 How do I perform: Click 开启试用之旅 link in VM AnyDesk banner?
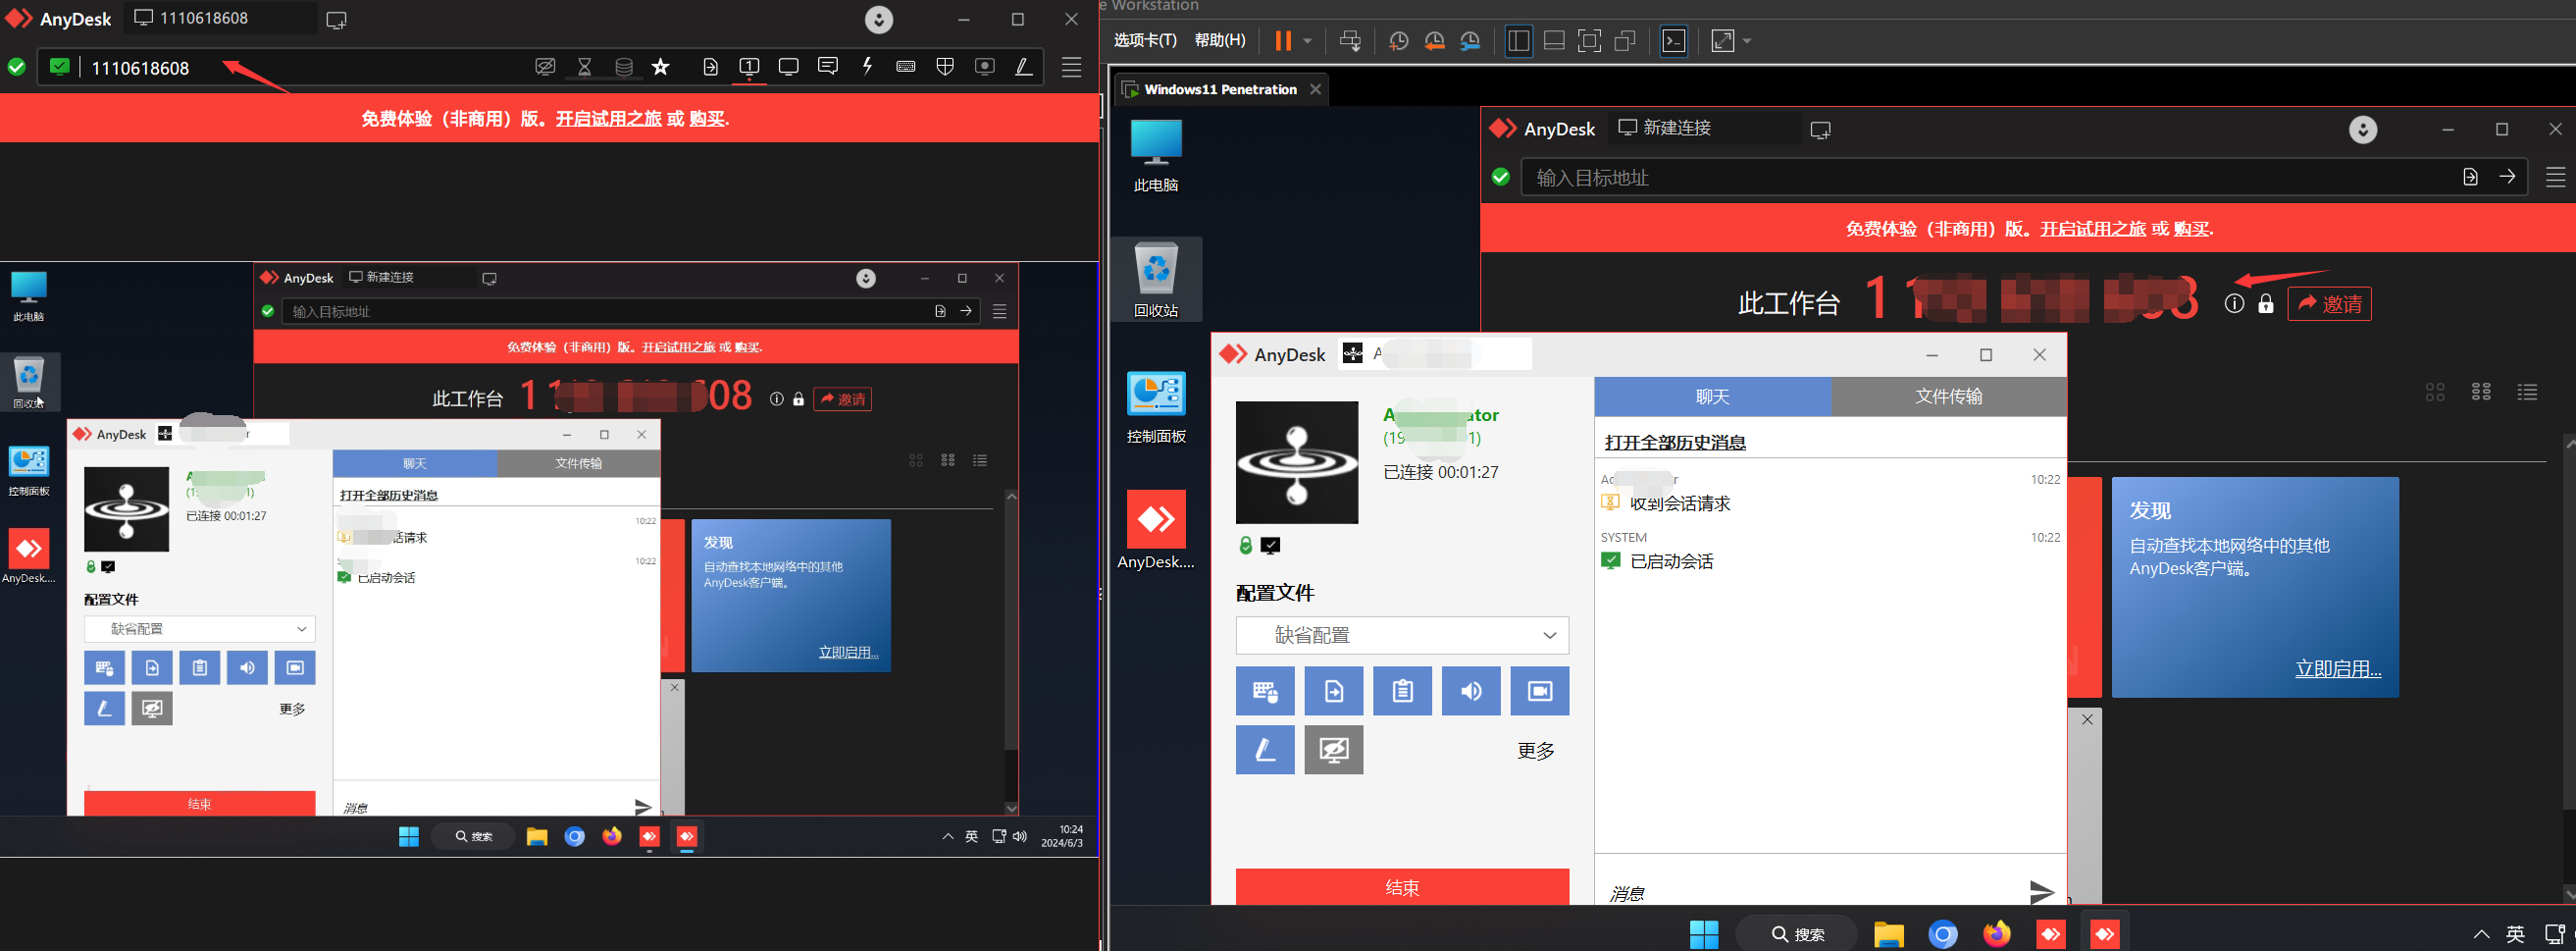point(2092,229)
